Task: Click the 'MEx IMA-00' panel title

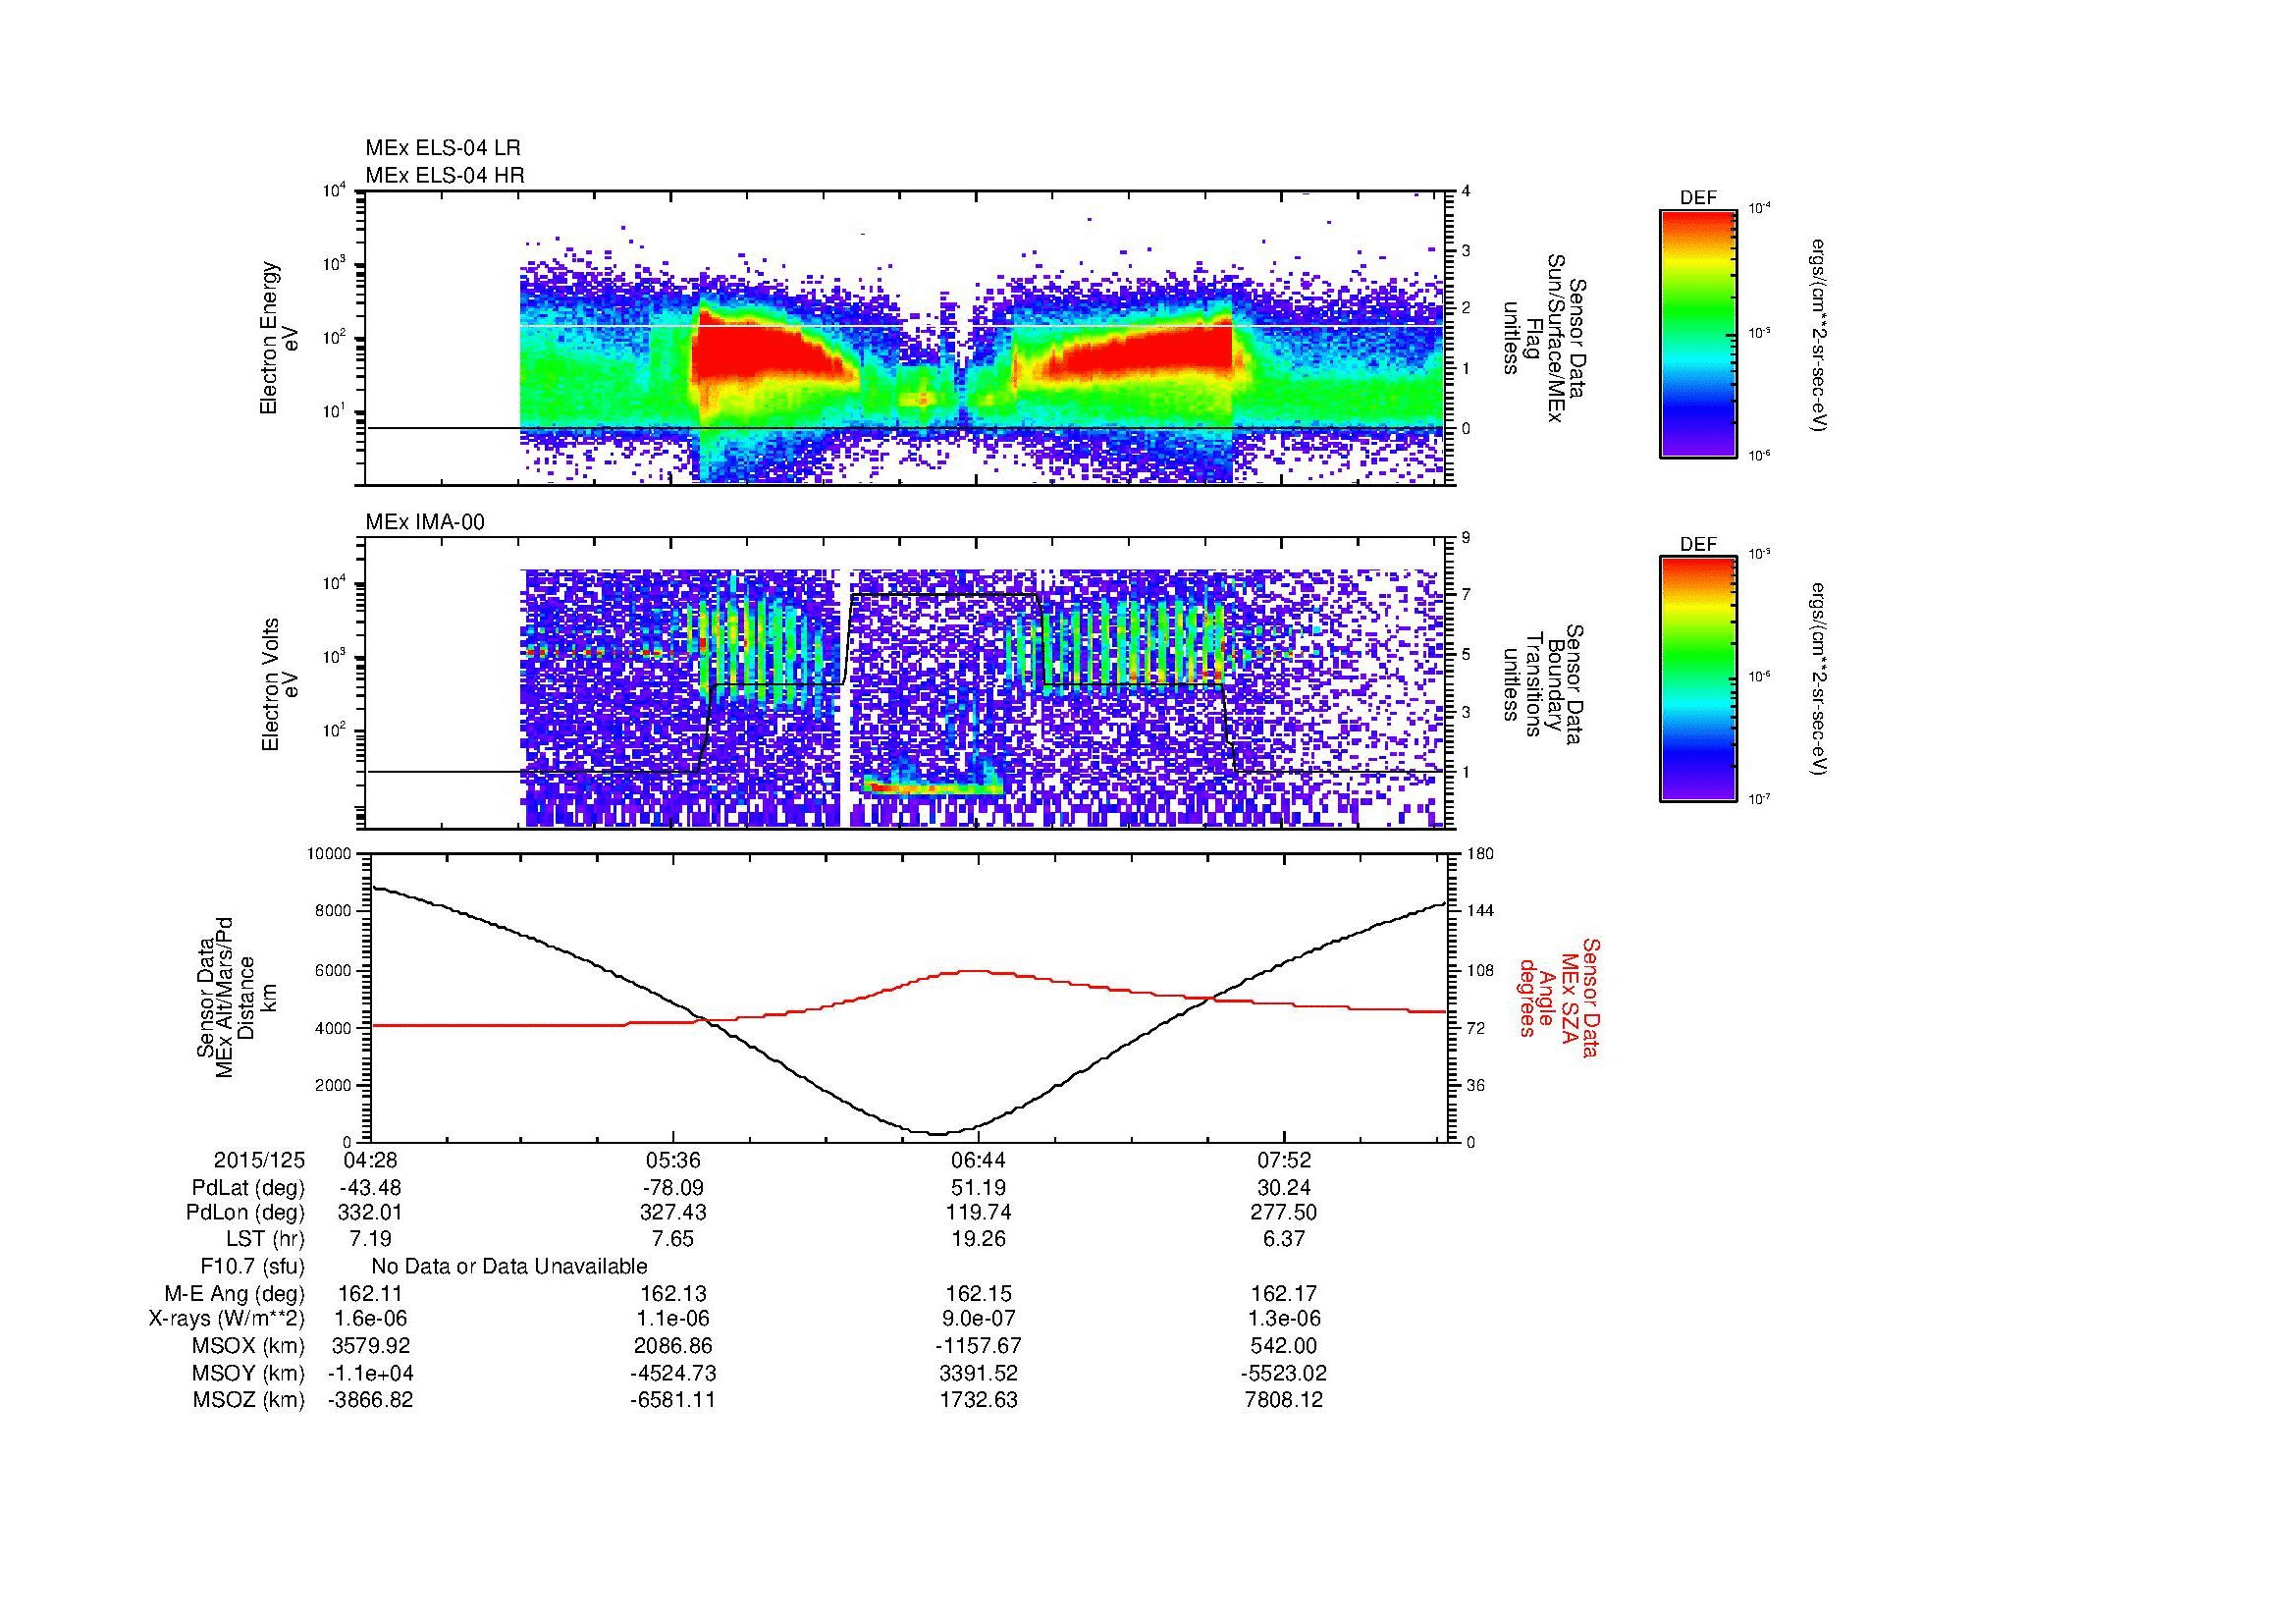Action: [x=425, y=522]
